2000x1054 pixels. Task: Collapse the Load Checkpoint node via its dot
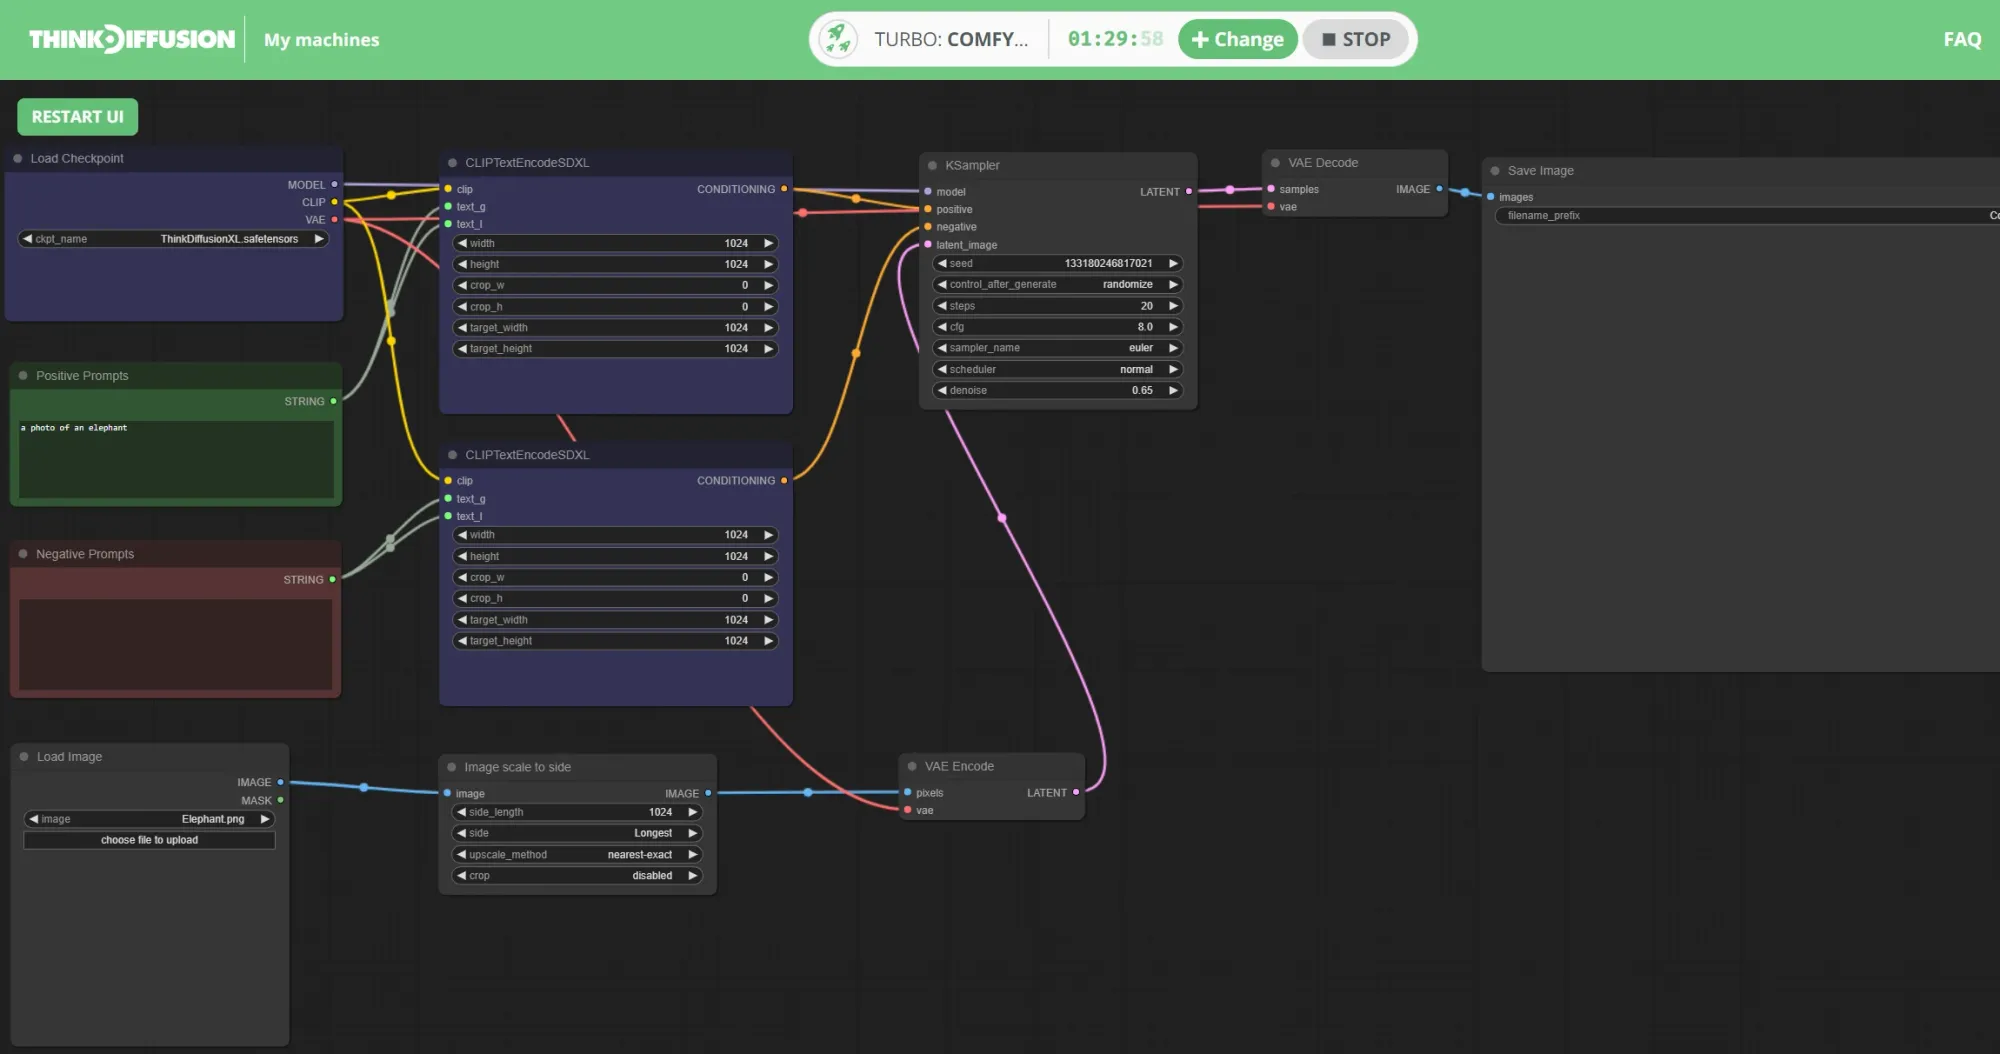(18, 158)
